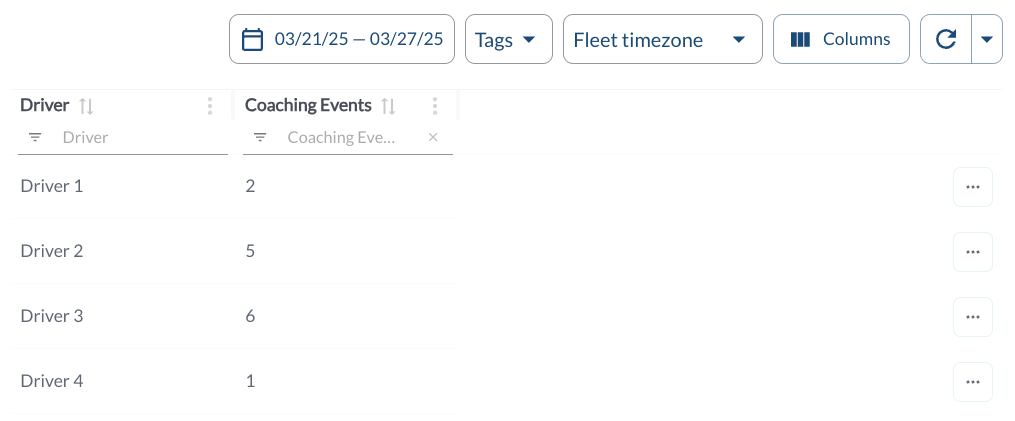The image size is (1015, 421).
Task: Click the refresh icon button
Action: [946, 40]
